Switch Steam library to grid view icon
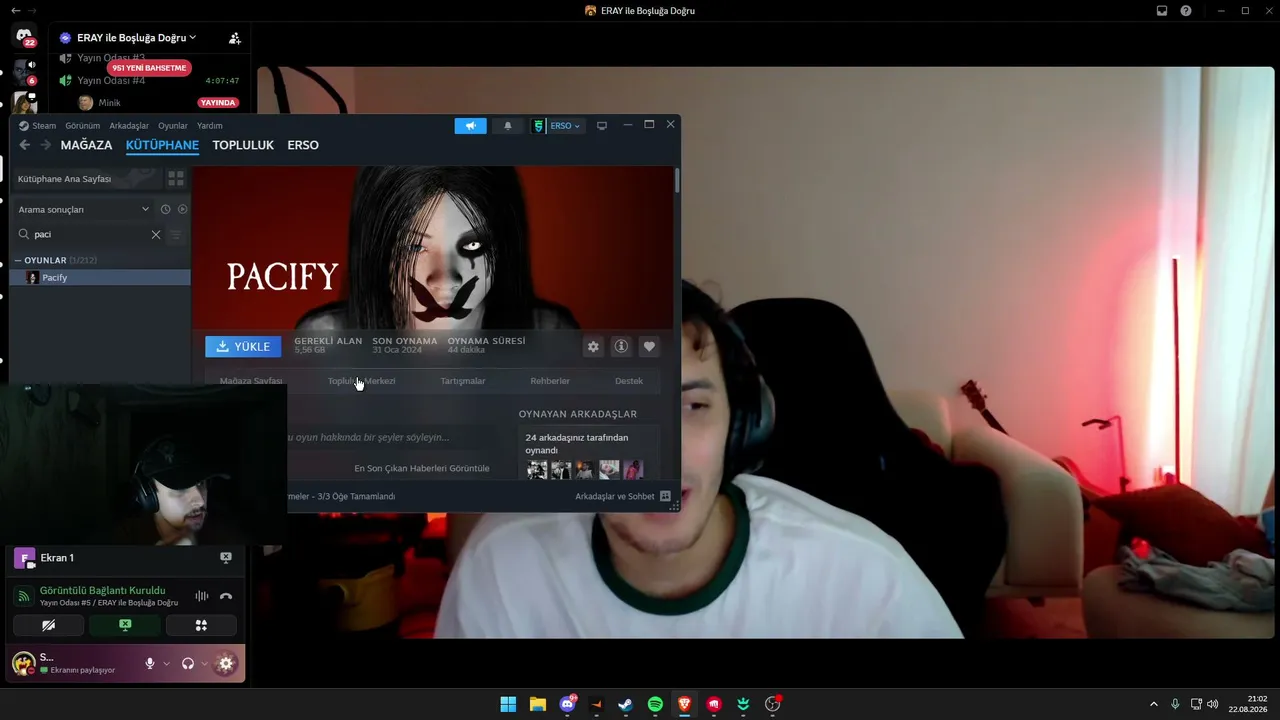The image size is (1280, 720). coord(176,179)
